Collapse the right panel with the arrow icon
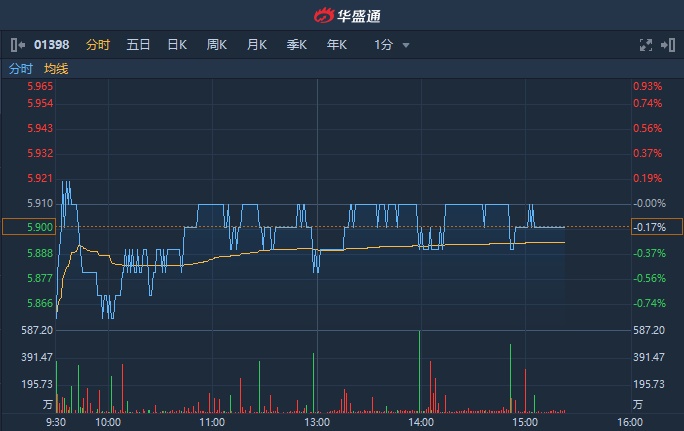The width and height of the screenshot is (684, 431). (x=668, y=45)
